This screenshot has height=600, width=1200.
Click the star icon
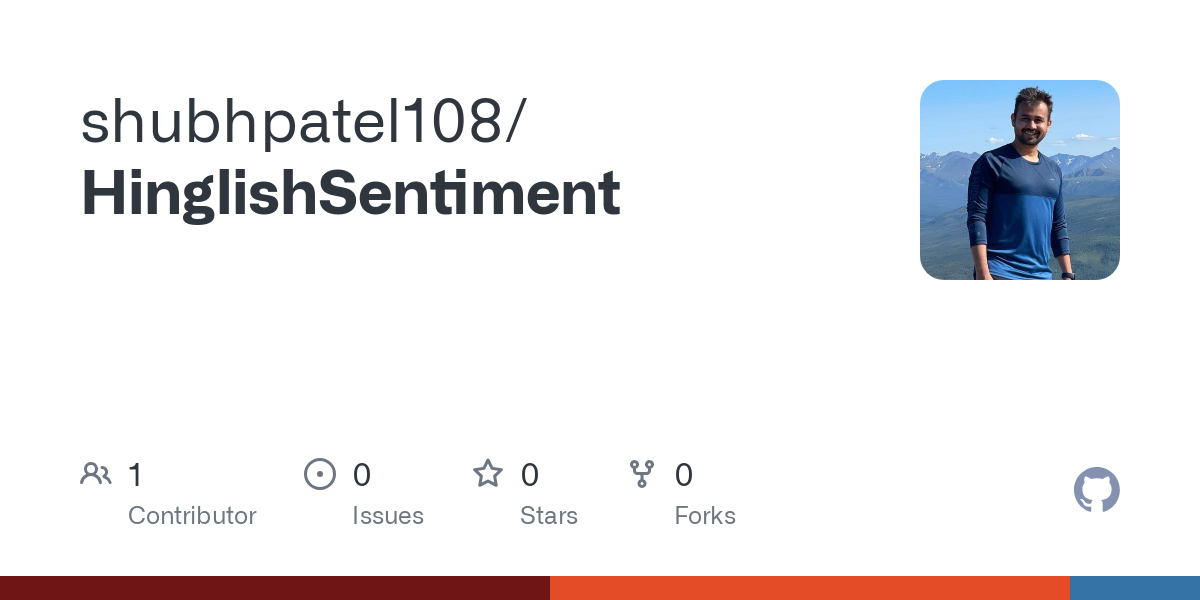click(488, 473)
